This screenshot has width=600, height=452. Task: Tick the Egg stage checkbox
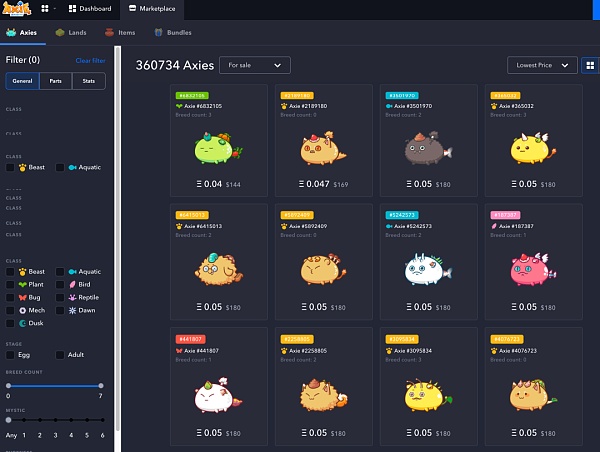[11, 355]
